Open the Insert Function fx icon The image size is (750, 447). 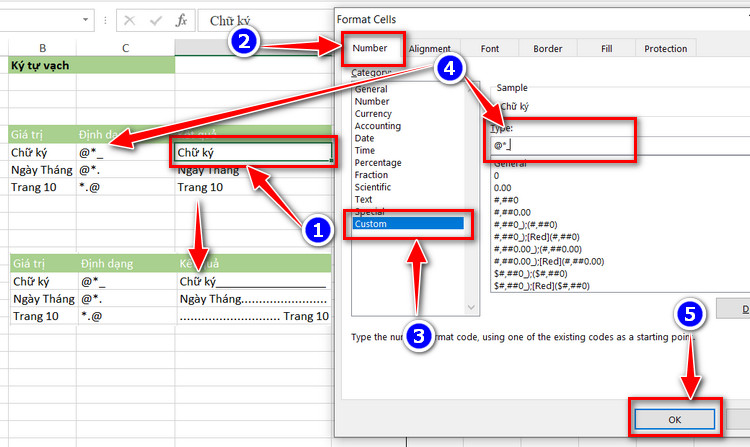[181, 21]
